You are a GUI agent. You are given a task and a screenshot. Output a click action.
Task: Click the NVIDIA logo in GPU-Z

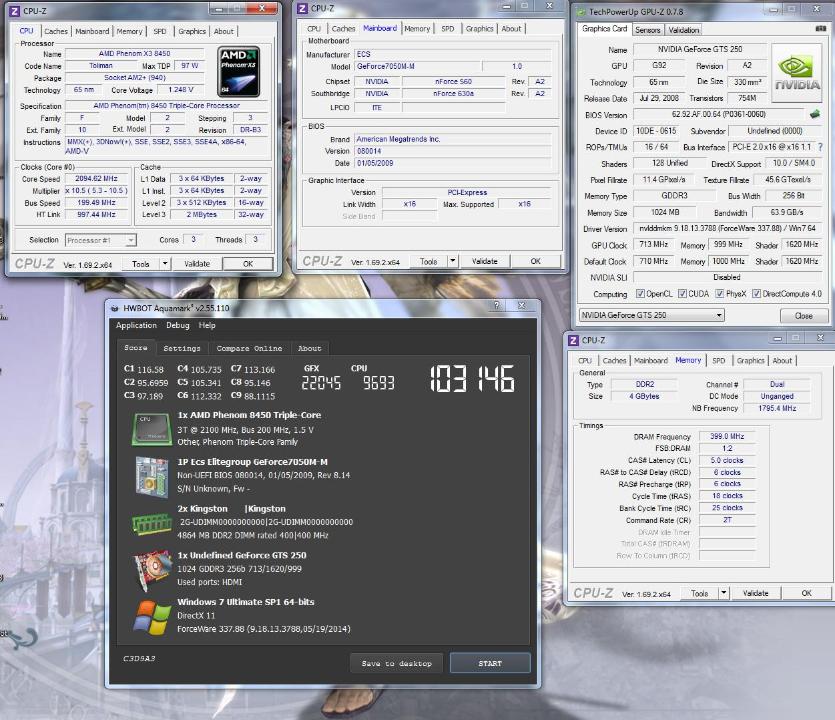(797, 74)
